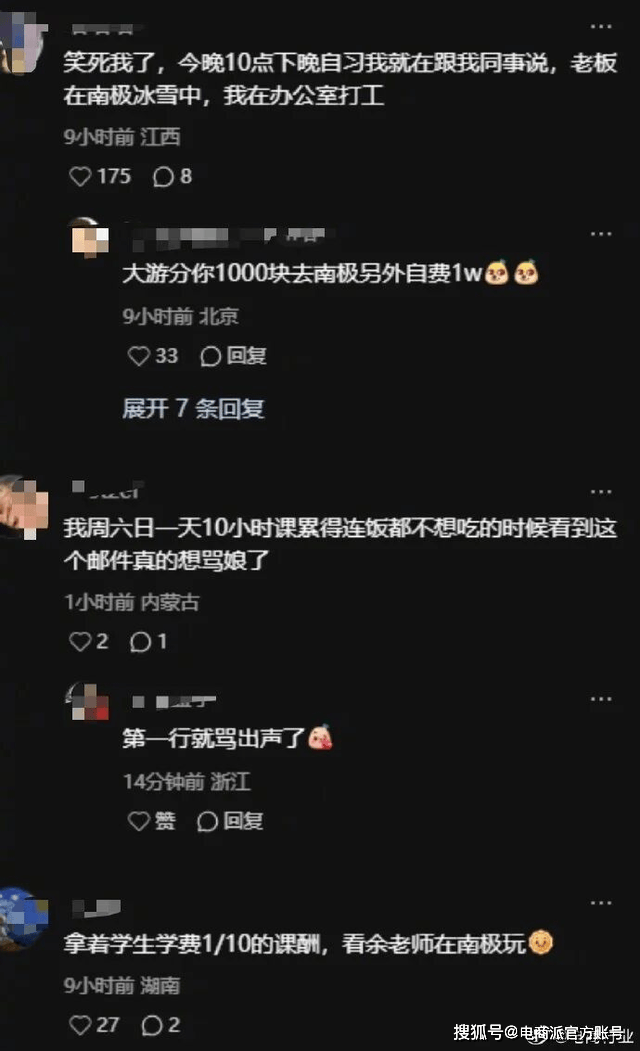Viewport: 640px width, 1051px height.
Task: Open the more options menu on the Jiangxi comment
Action: tap(600, 27)
